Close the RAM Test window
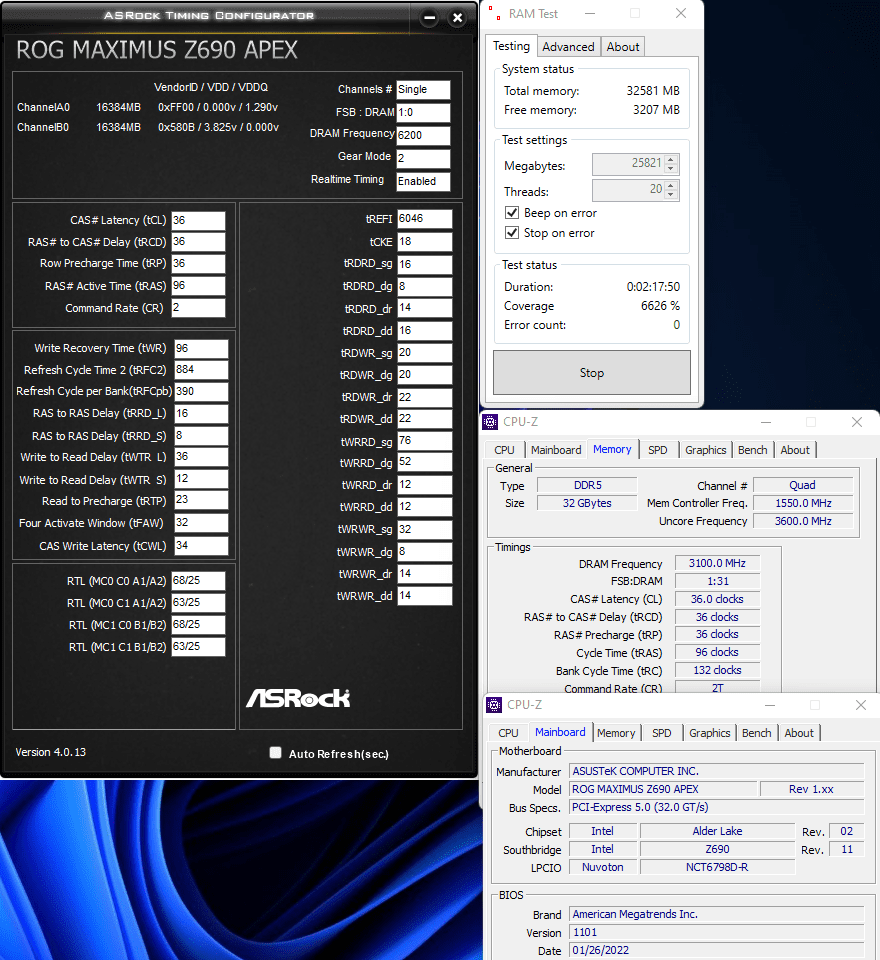The height and width of the screenshot is (960, 880). (681, 13)
